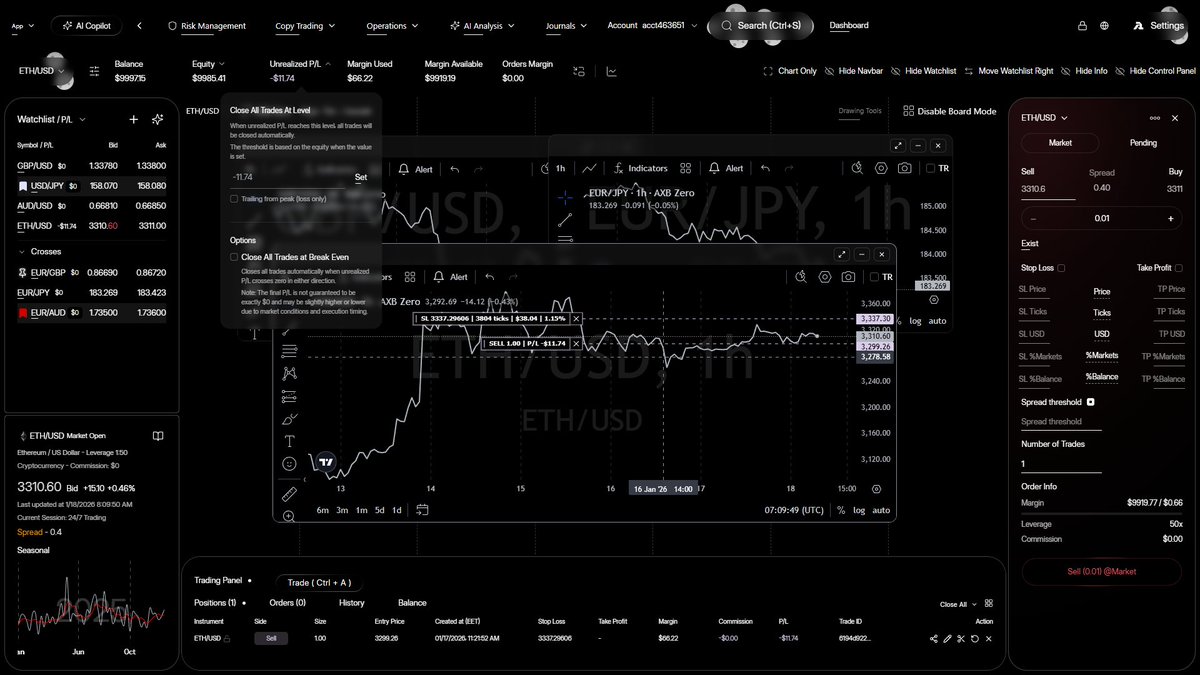Open the Close All dropdown in Trading Panel
1200x675 pixels.
[x=957, y=604]
